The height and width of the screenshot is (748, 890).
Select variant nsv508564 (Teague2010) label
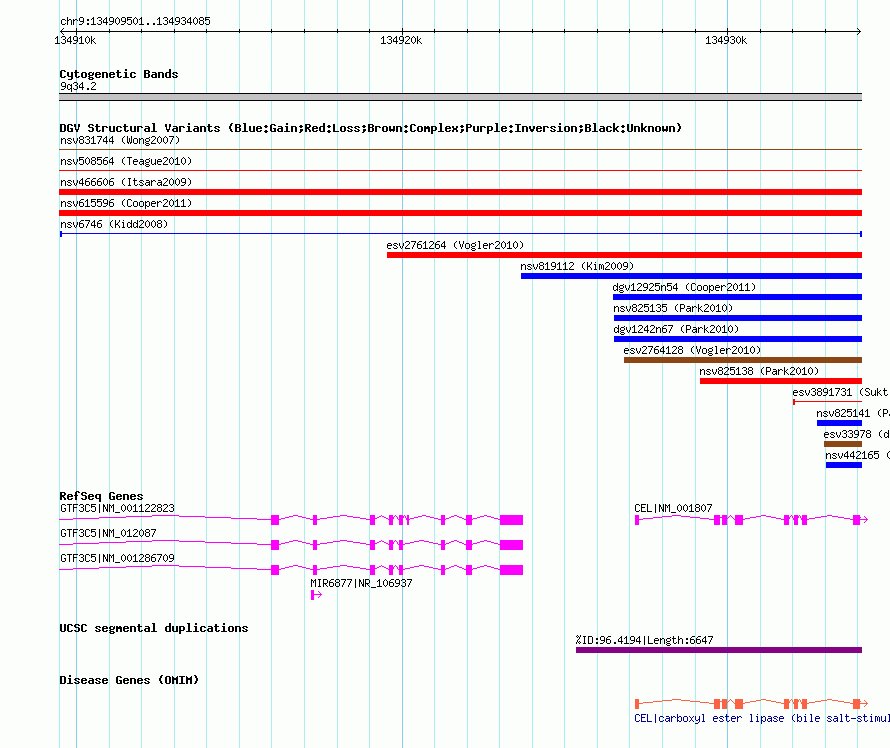click(126, 161)
